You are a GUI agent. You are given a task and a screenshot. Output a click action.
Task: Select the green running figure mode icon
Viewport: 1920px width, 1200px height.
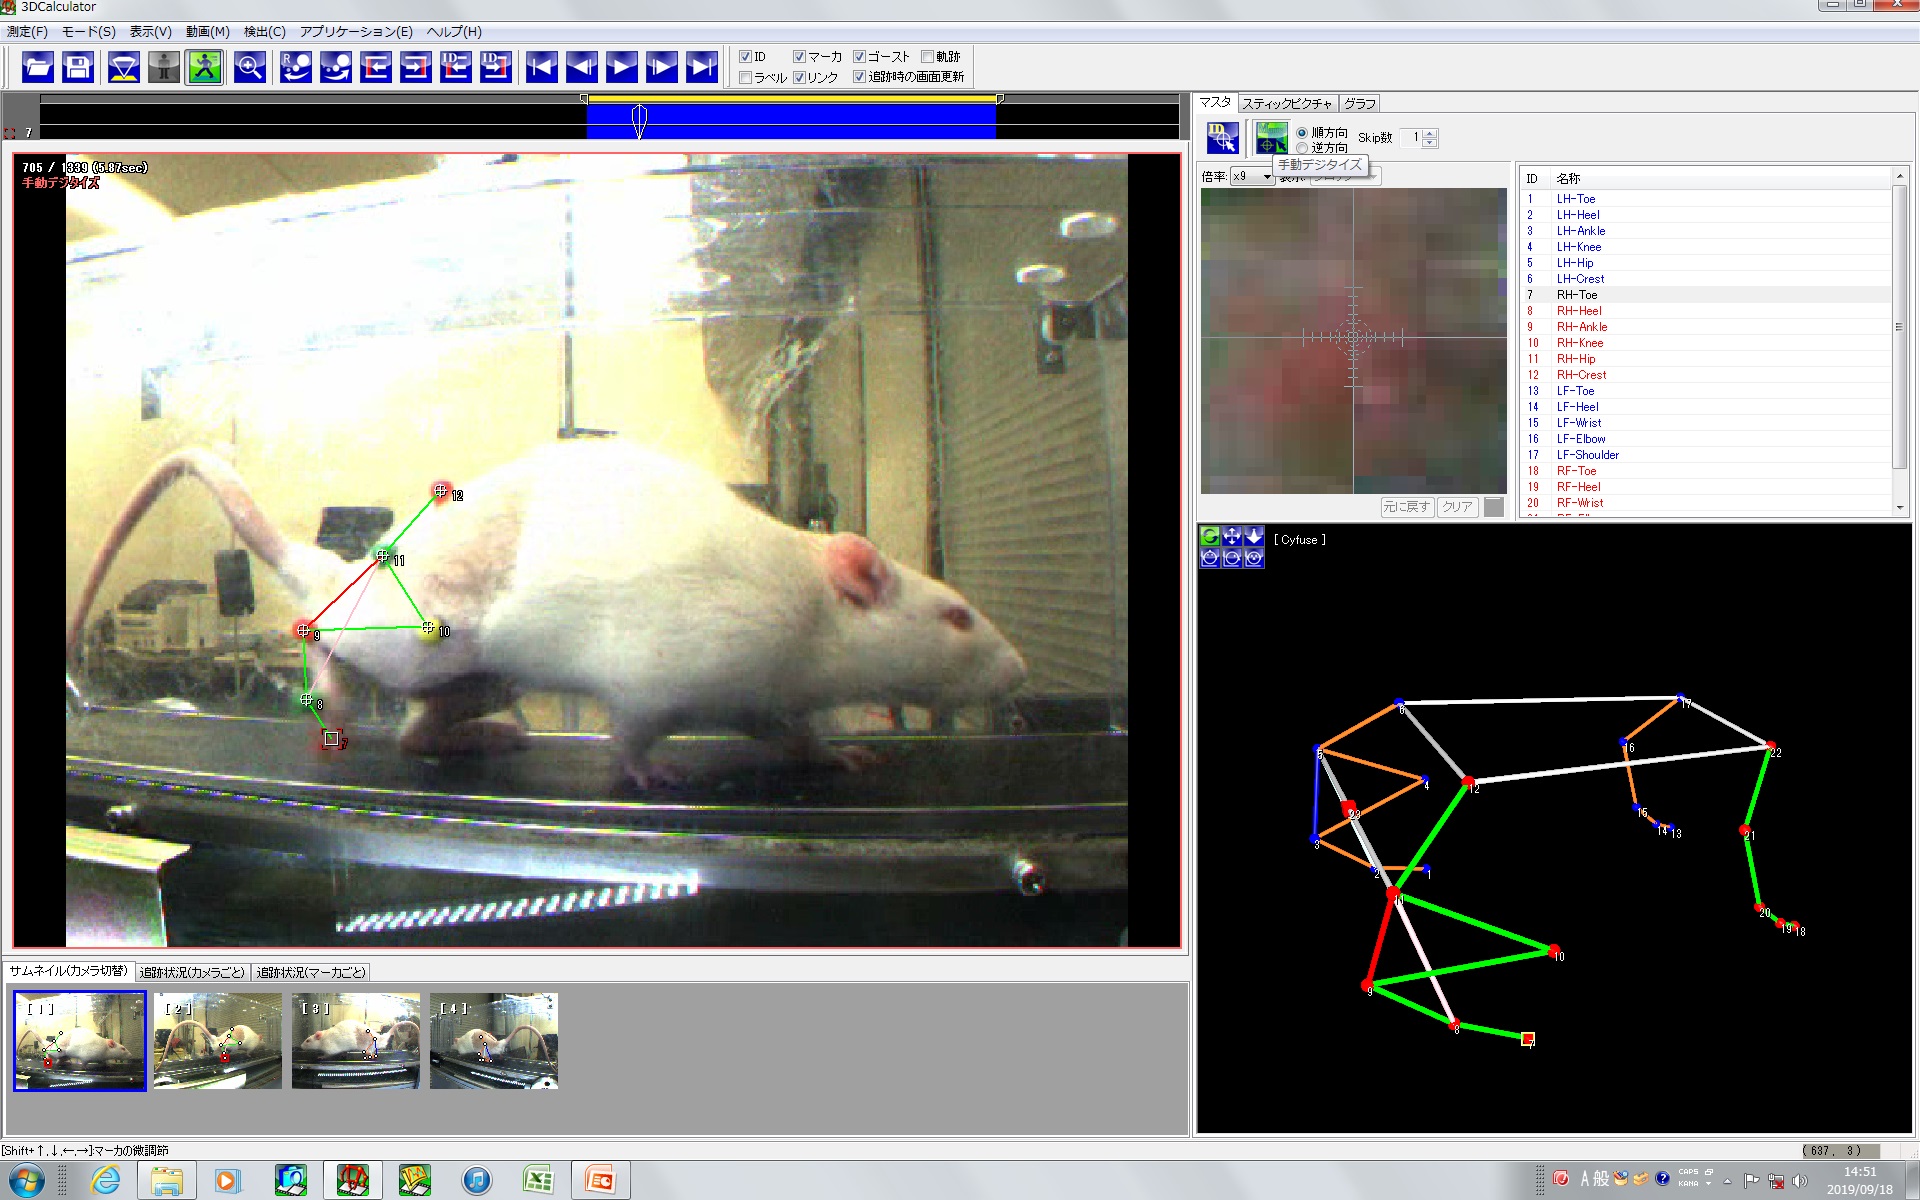point(204,67)
